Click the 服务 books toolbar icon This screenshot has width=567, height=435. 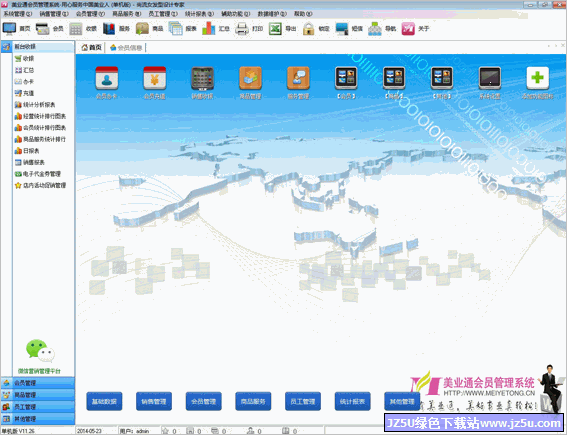(x=109, y=29)
